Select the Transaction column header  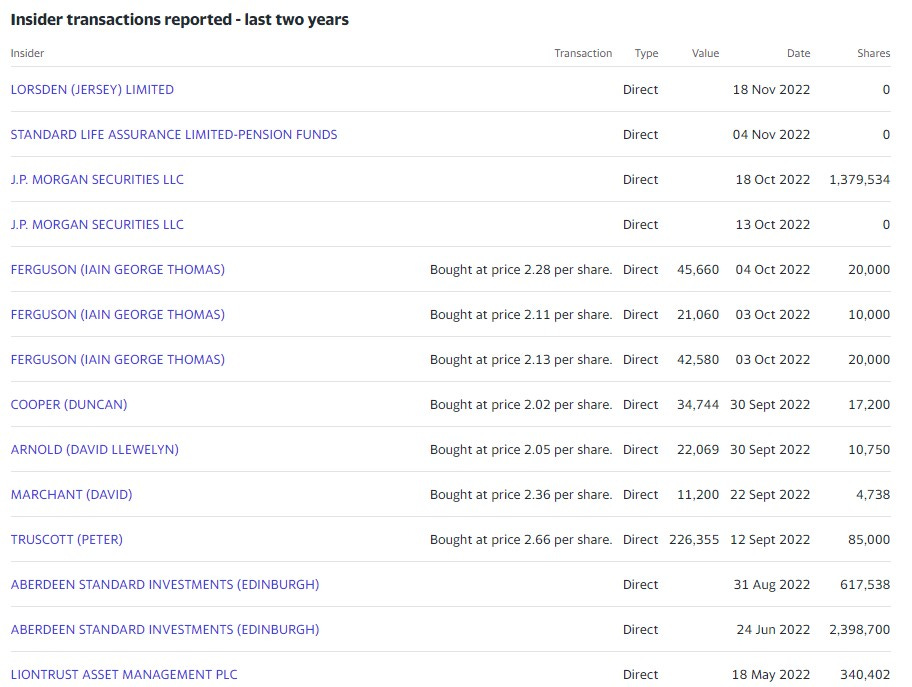[583, 53]
